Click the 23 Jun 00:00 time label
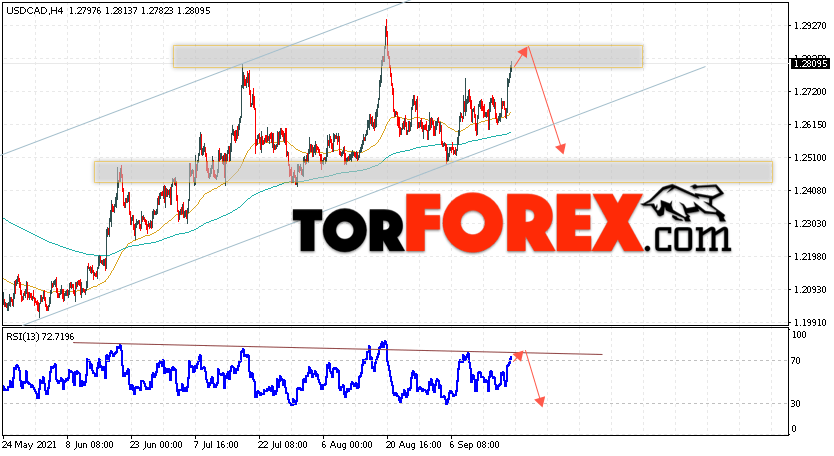Image resolution: width=834 pixels, height=456 pixels. coord(156,445)
